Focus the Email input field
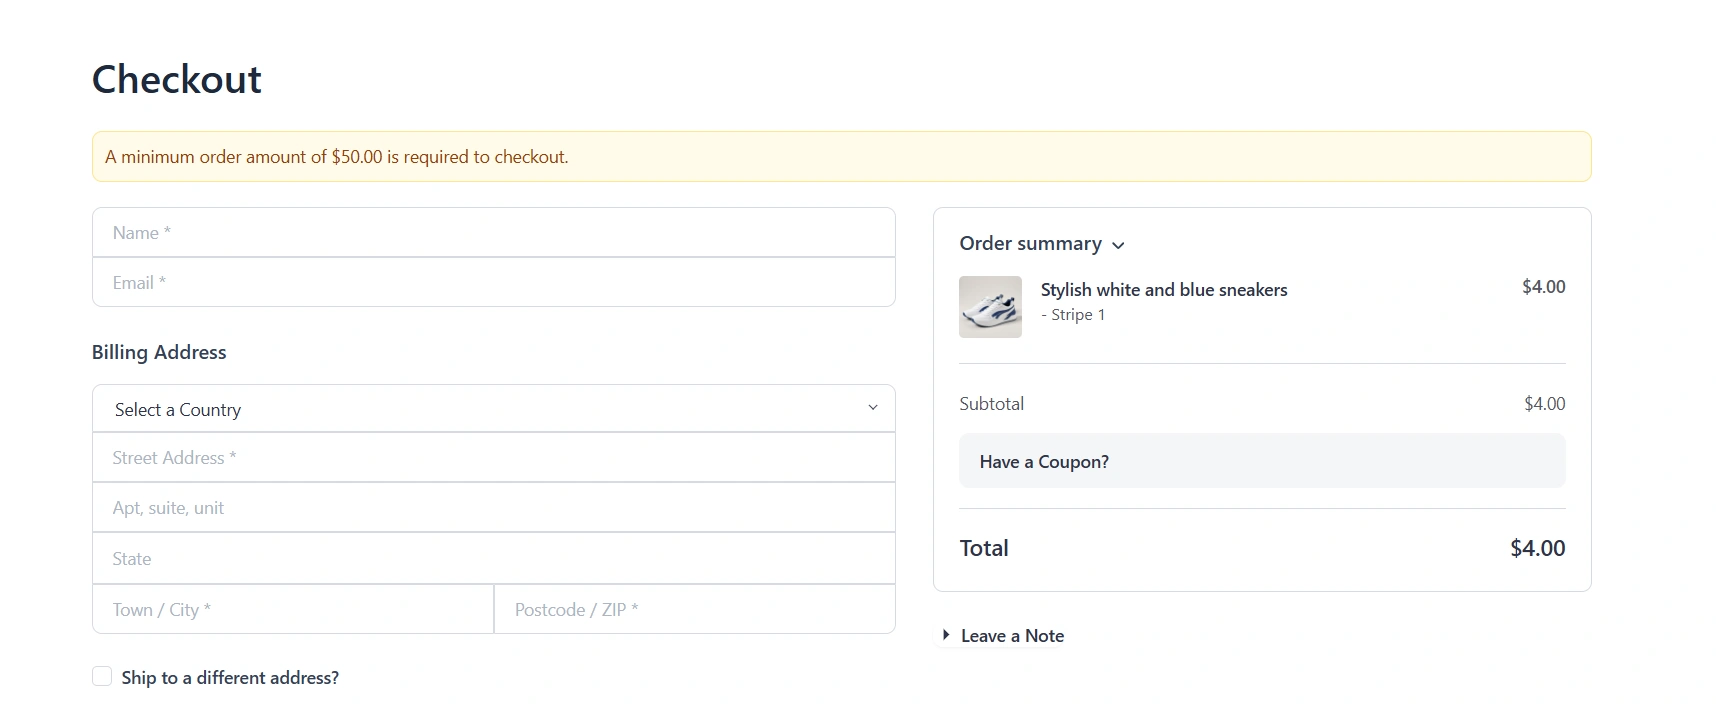Viewport: 1716px width, 709px height. tap(493, 282)
